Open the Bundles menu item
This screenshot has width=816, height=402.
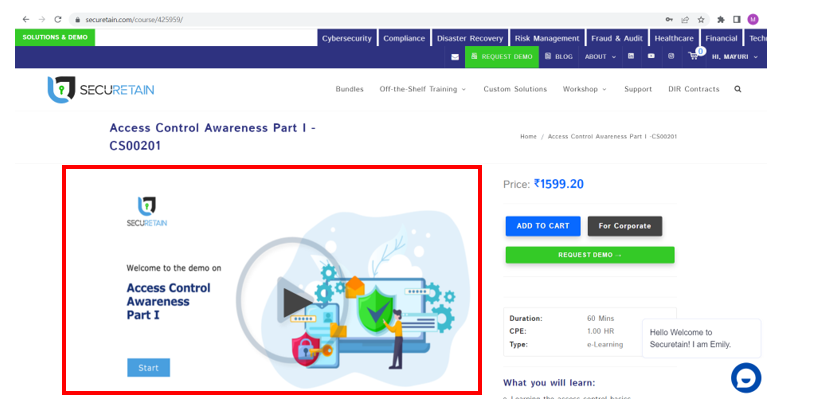(350, 89)
